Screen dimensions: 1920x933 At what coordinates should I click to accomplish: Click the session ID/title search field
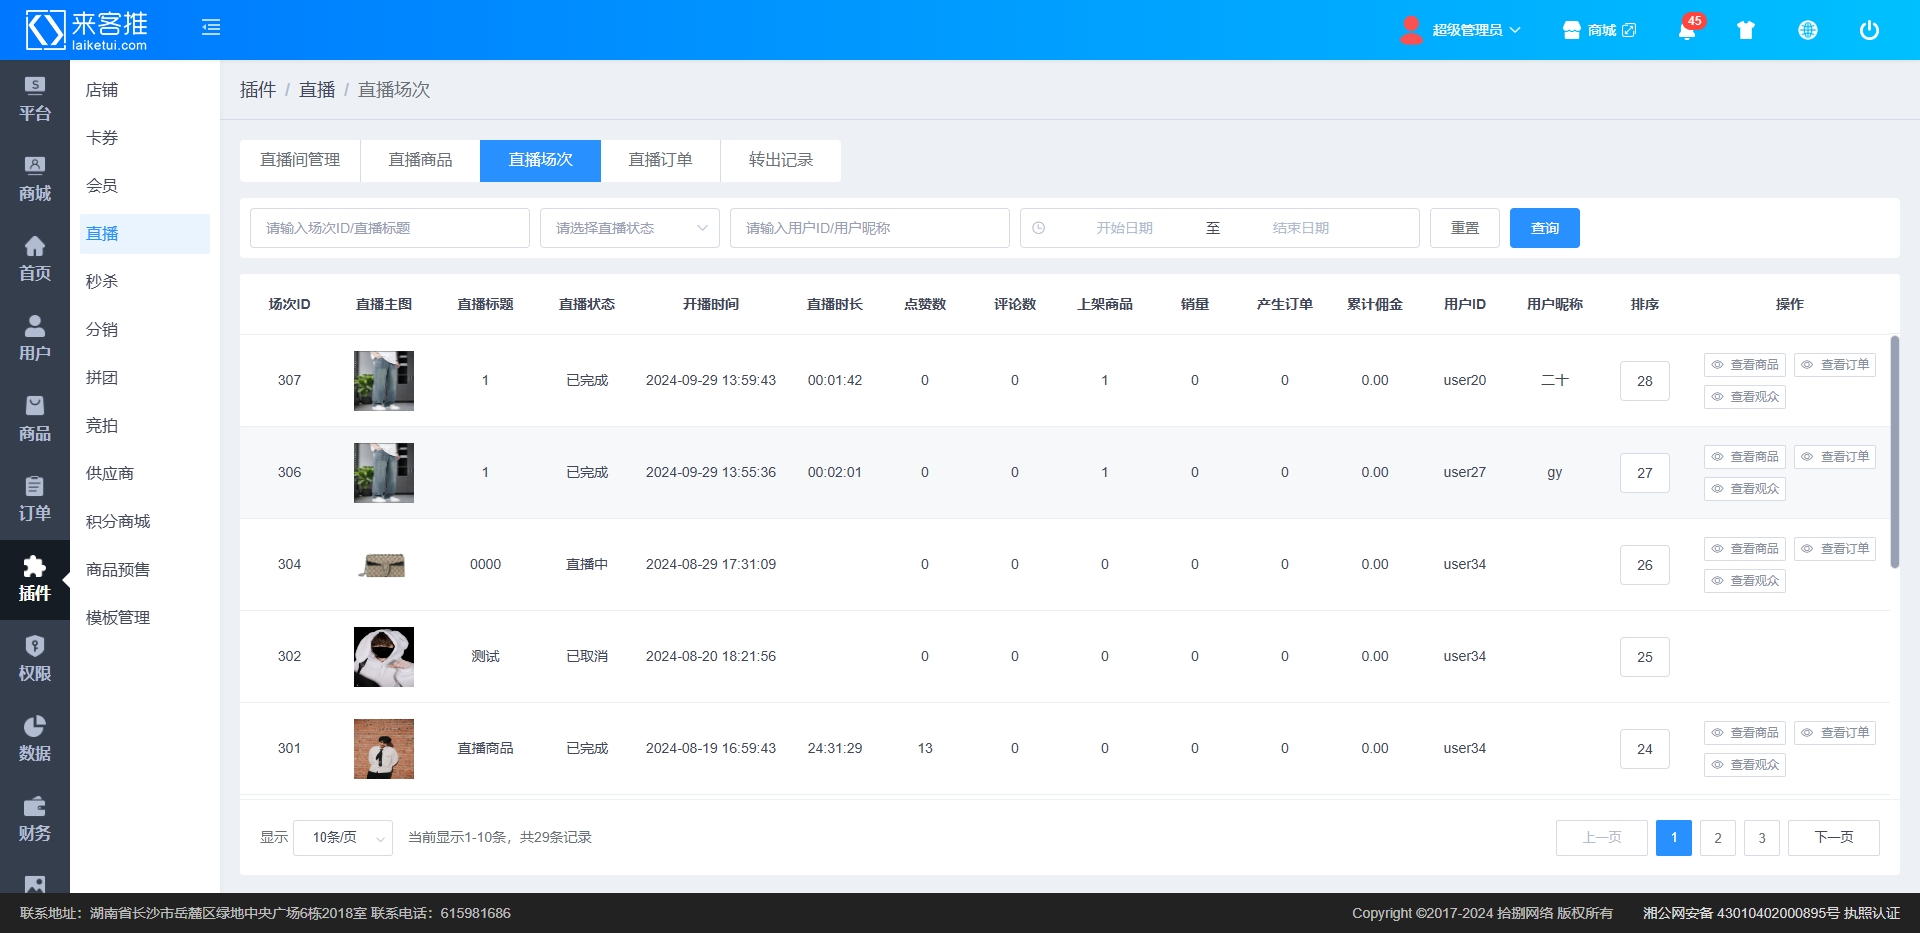[x=390, y=228]
